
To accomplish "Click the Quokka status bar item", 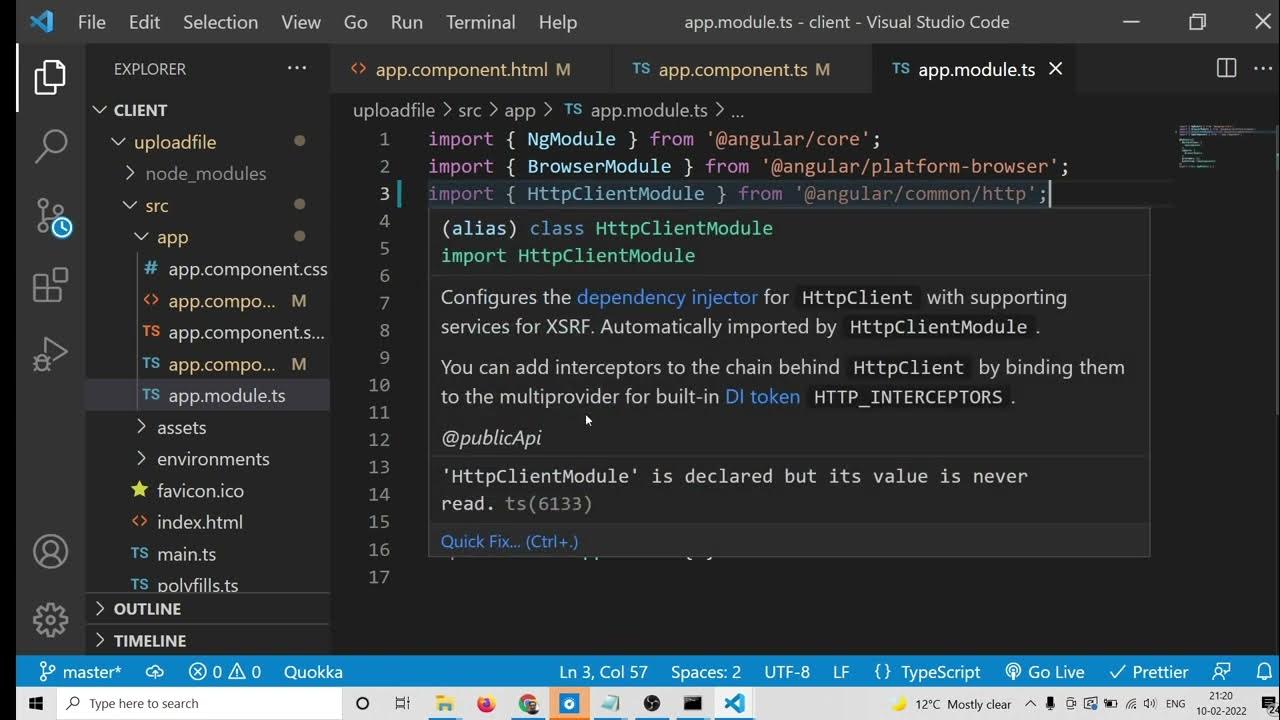I will coord(313,672).
